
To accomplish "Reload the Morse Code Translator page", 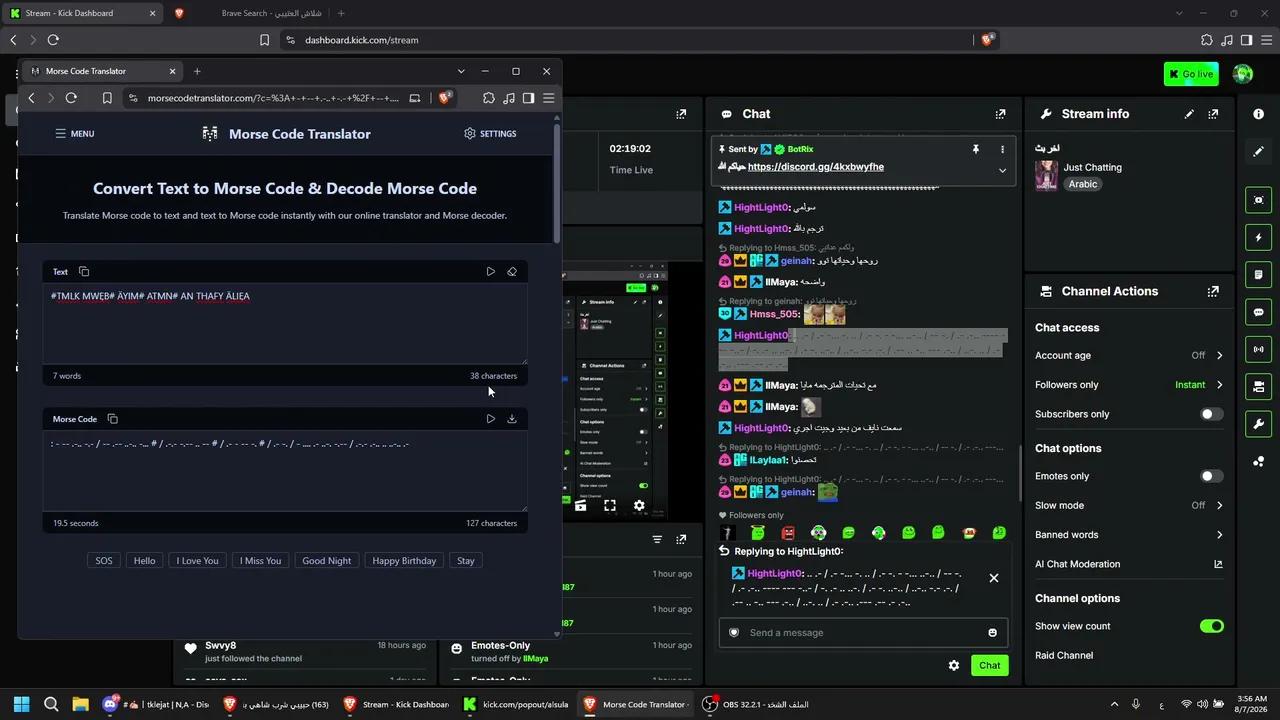I will click(x=71, y=98).
